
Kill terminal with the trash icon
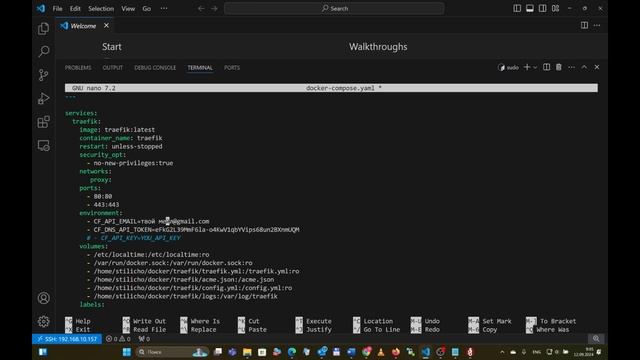pos(559,67)
